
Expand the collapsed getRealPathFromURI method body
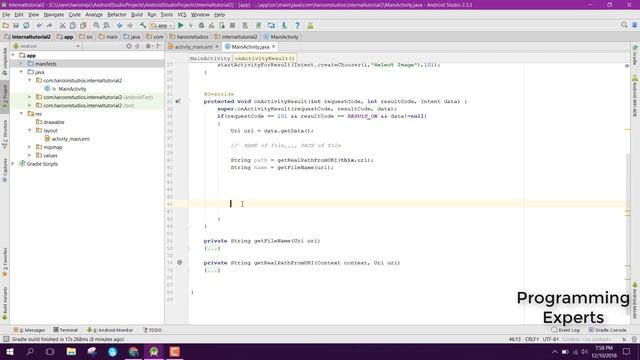[212, 270]
